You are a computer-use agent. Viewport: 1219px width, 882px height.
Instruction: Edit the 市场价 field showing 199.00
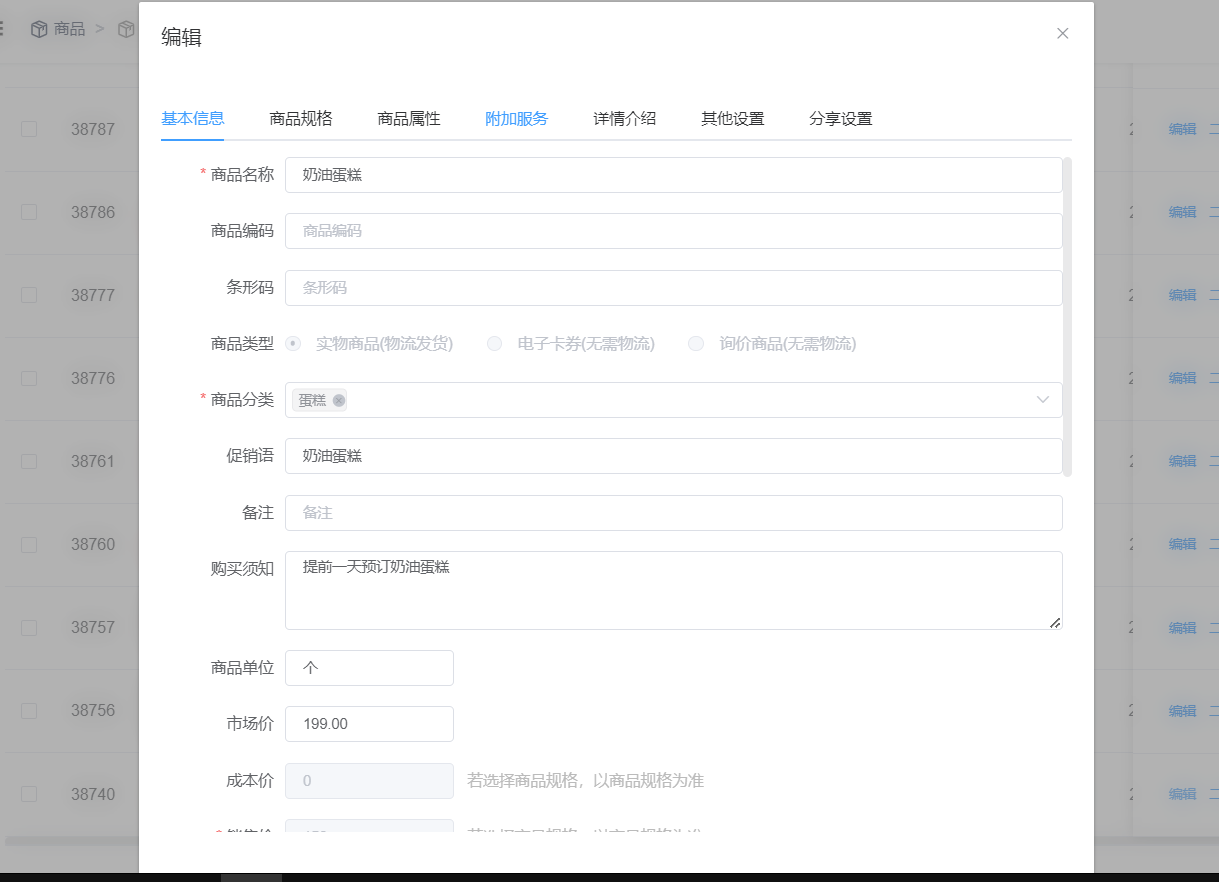click(x=369, y=724)
